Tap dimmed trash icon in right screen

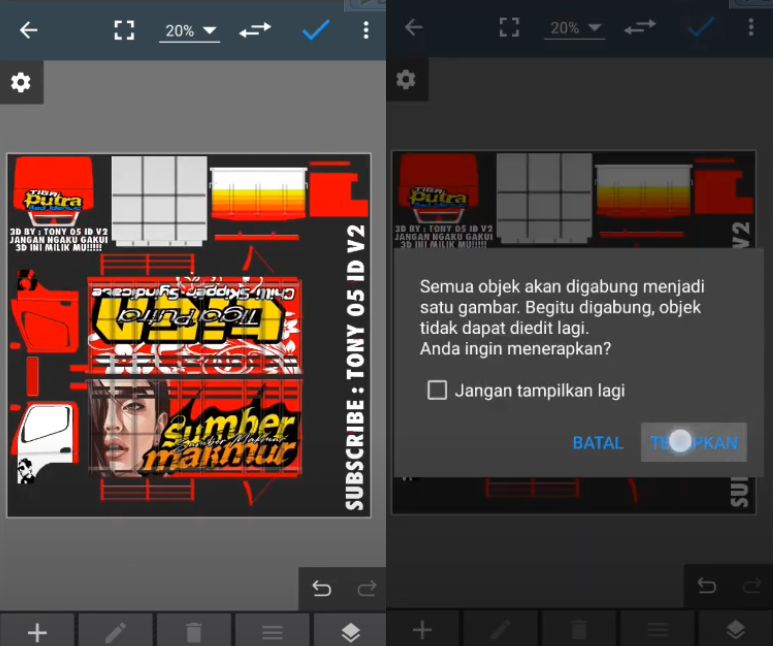[579, 630]
